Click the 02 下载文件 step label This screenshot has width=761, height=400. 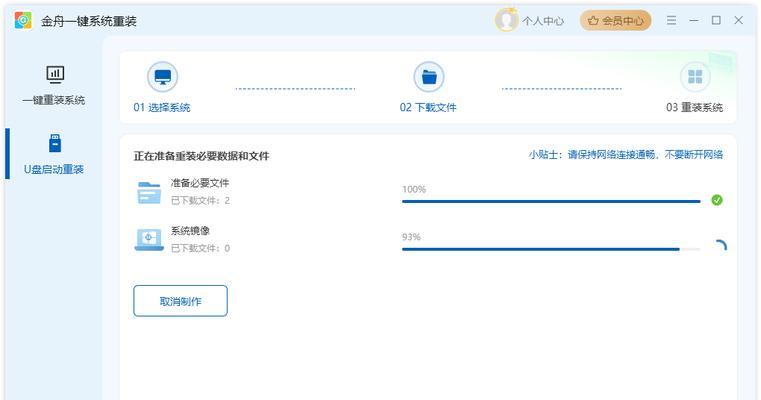coord(428,107)
